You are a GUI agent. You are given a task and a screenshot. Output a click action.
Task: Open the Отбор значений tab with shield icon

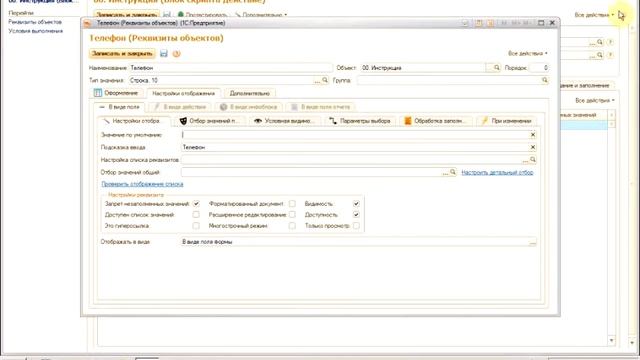pos(209,121)
